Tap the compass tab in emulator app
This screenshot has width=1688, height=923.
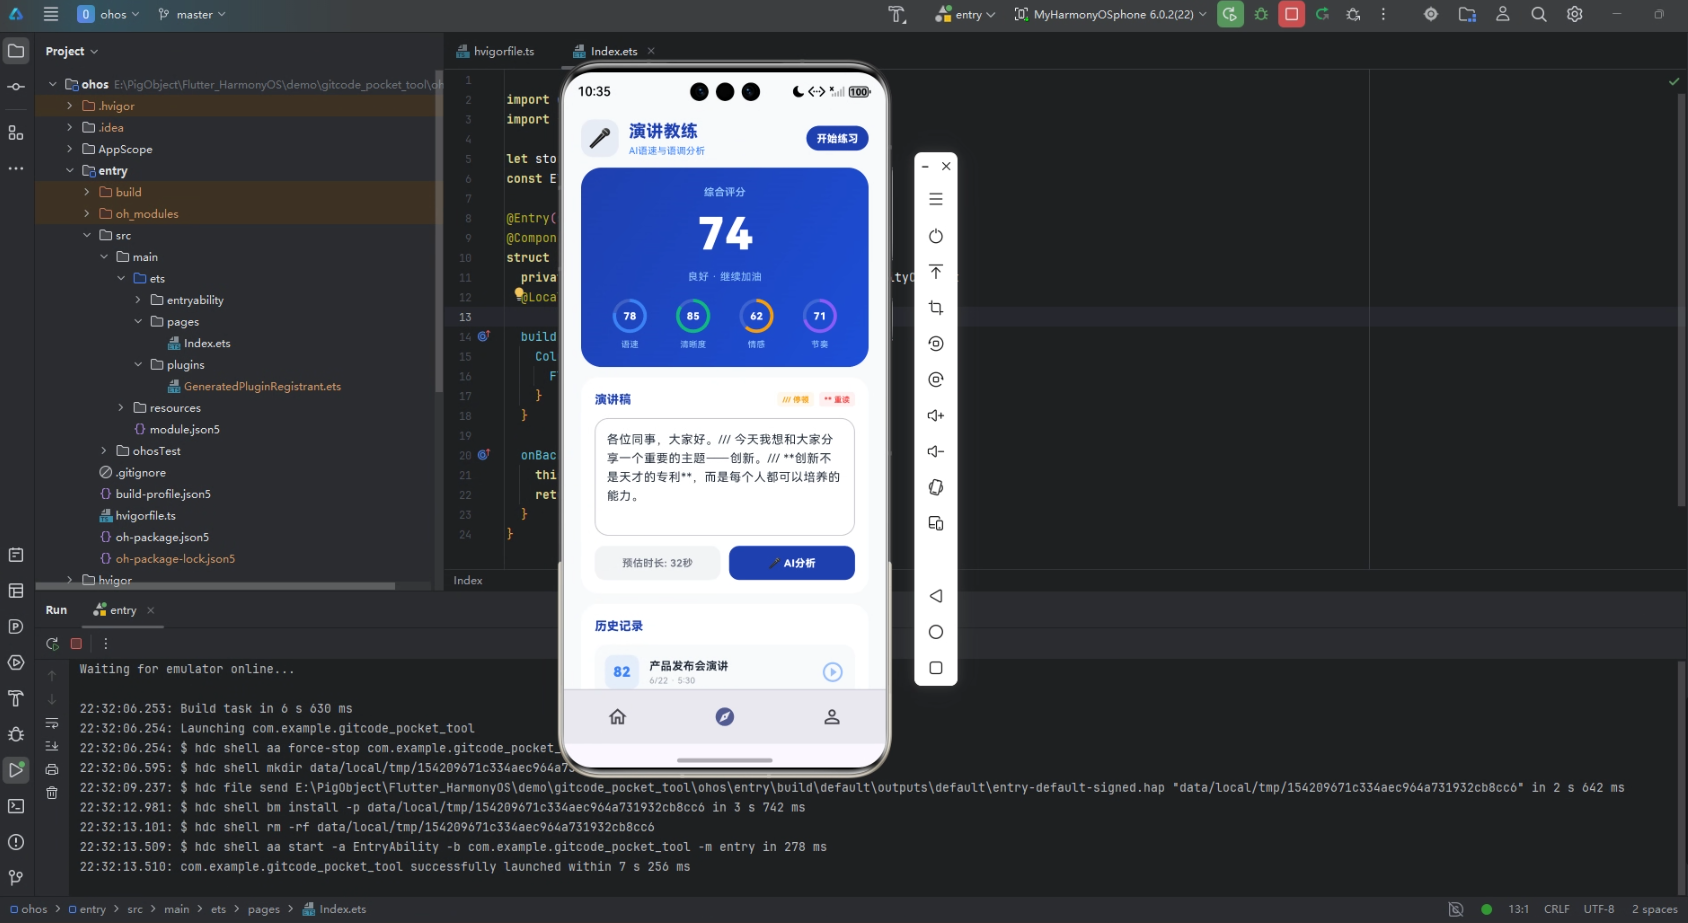(x=725, y=717)
